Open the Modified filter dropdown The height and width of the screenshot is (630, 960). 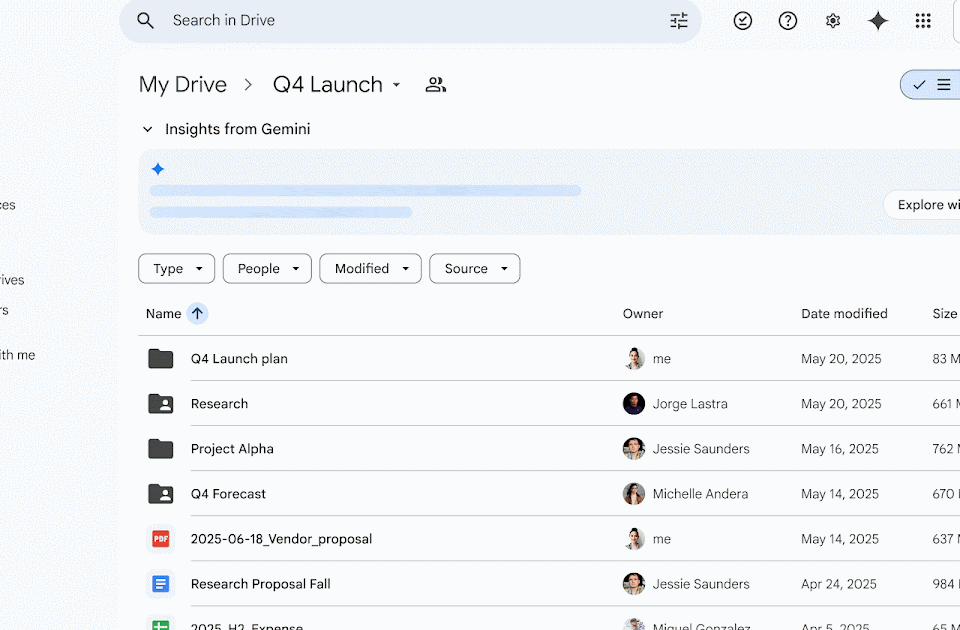click(x=370, y=269)
